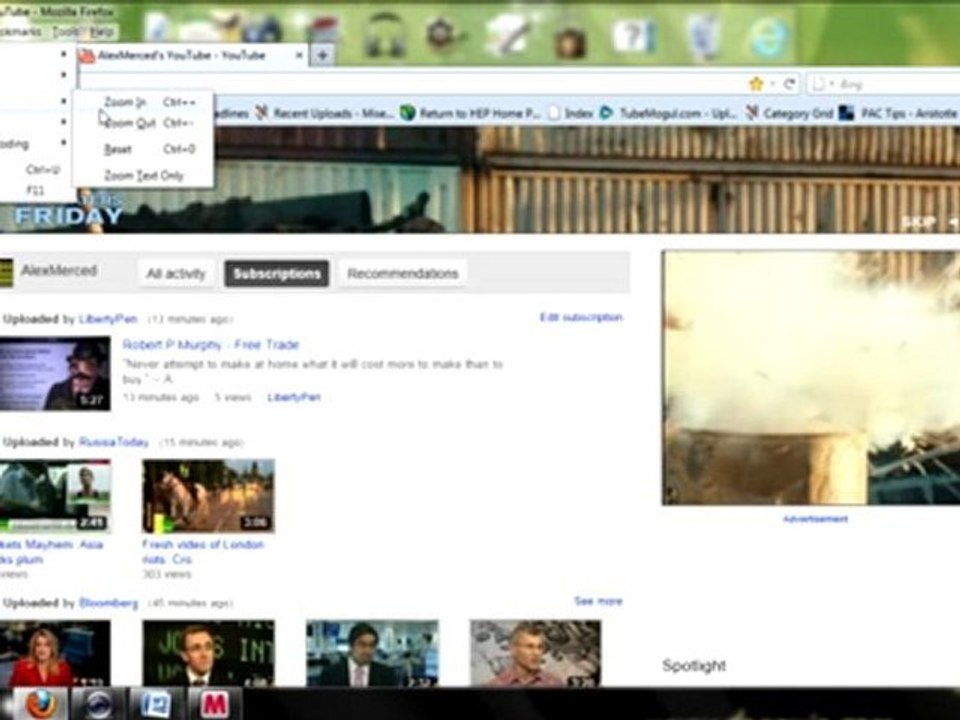The width and height of the screenshot is (960, 720).
Task: Open the search engine dropdown in the Bing box
Action: [x=831, y=84]
